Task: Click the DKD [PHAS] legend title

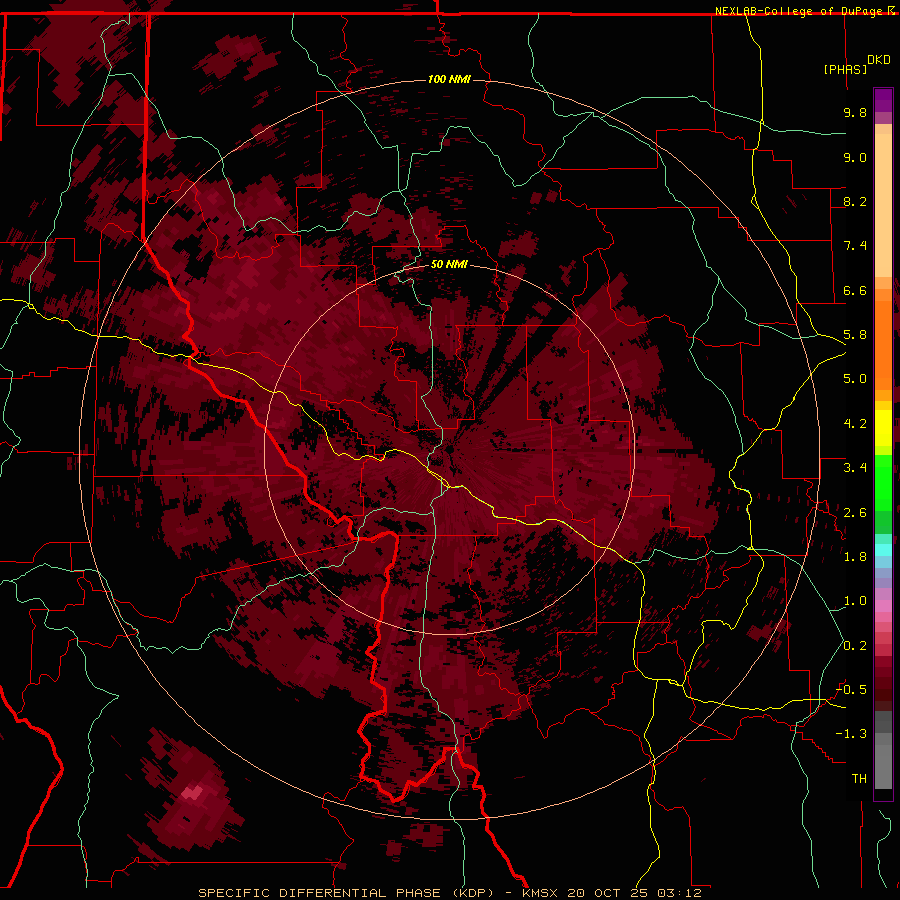Action: [857, 64]
